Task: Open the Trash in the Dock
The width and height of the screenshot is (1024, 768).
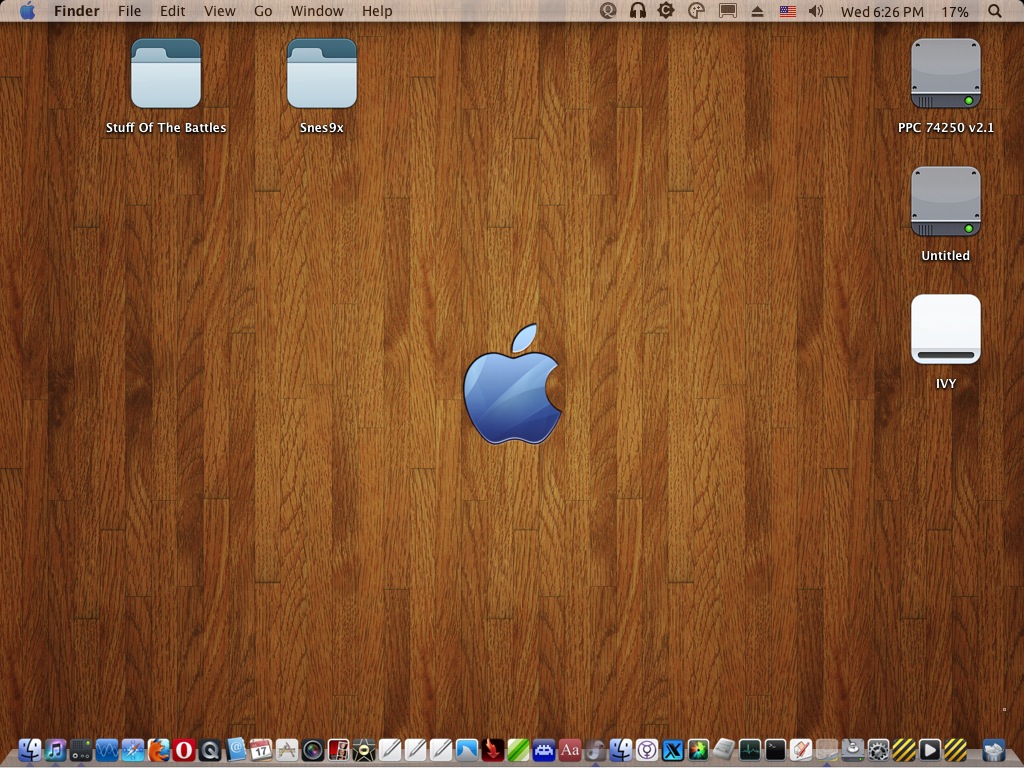Action: point(993,750)
